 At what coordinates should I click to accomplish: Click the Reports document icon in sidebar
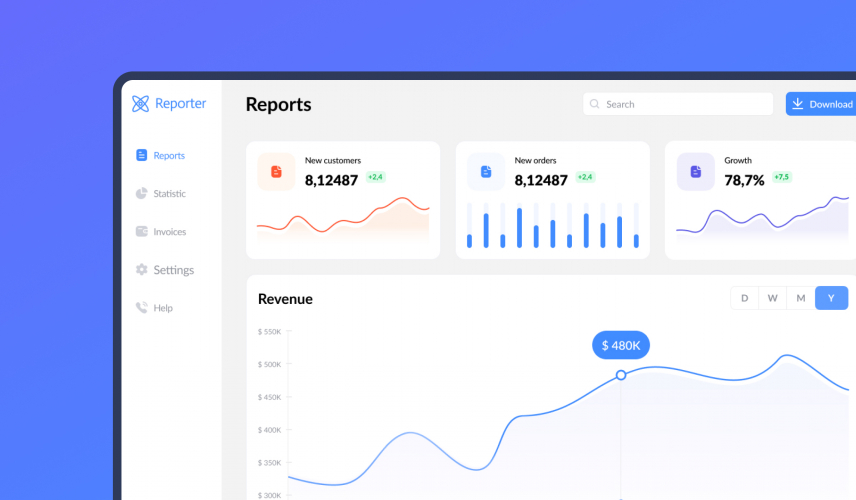point(141,156)
